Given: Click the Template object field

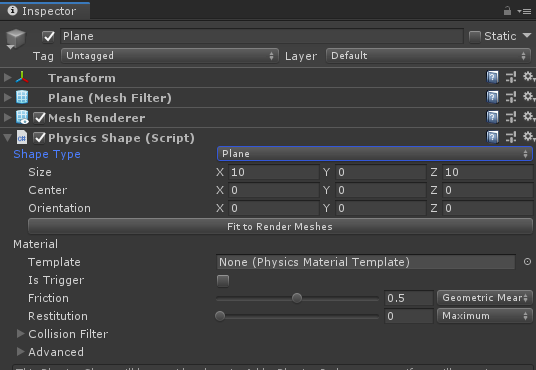Looking at the screenshot, I should pyautogui.click(x=366, y=262).
